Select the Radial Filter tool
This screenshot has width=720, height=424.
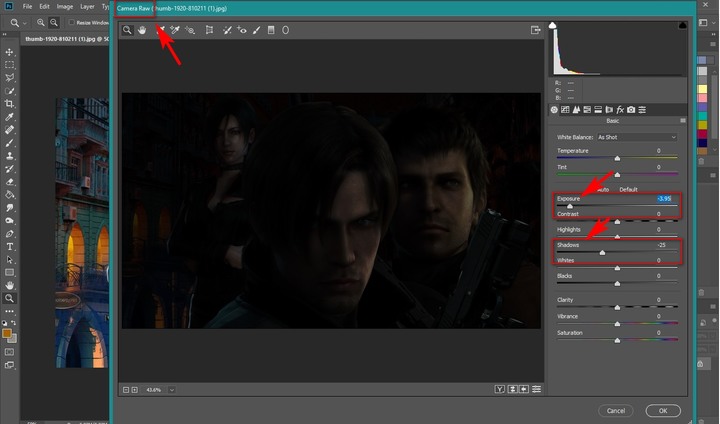(286, 30)
